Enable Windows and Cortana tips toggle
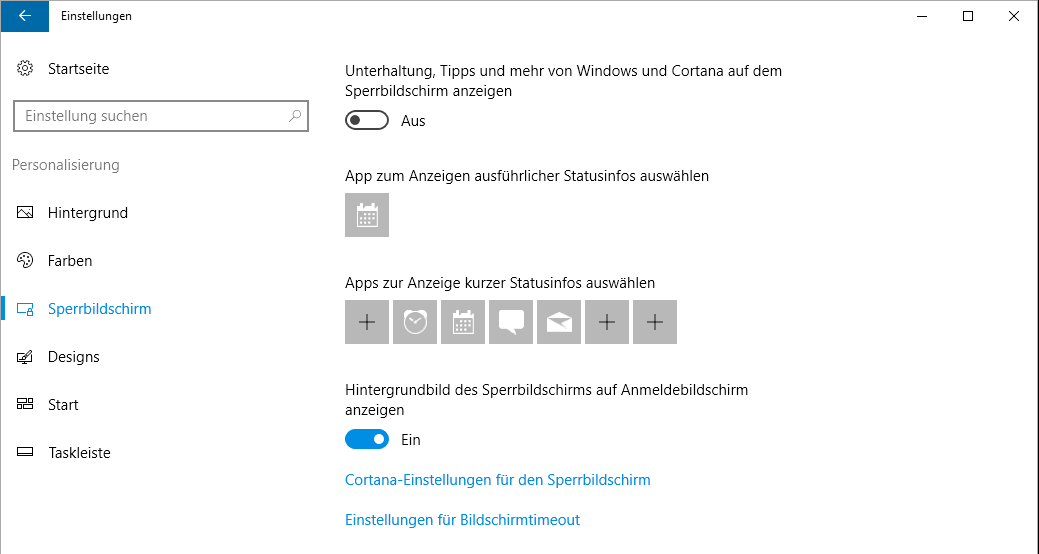 point(366,121)
